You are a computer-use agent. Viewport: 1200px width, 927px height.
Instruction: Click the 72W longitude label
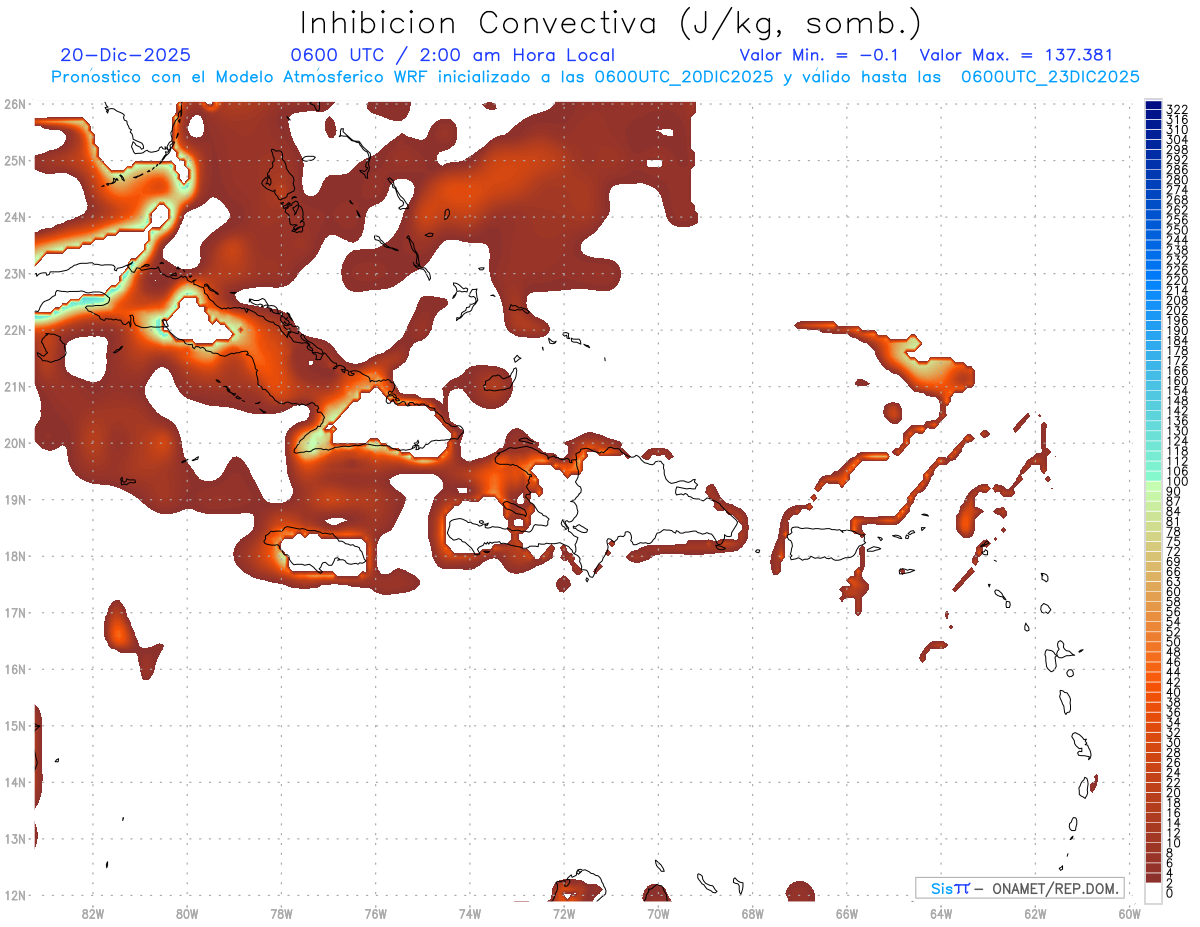click(x=564, y=913)
